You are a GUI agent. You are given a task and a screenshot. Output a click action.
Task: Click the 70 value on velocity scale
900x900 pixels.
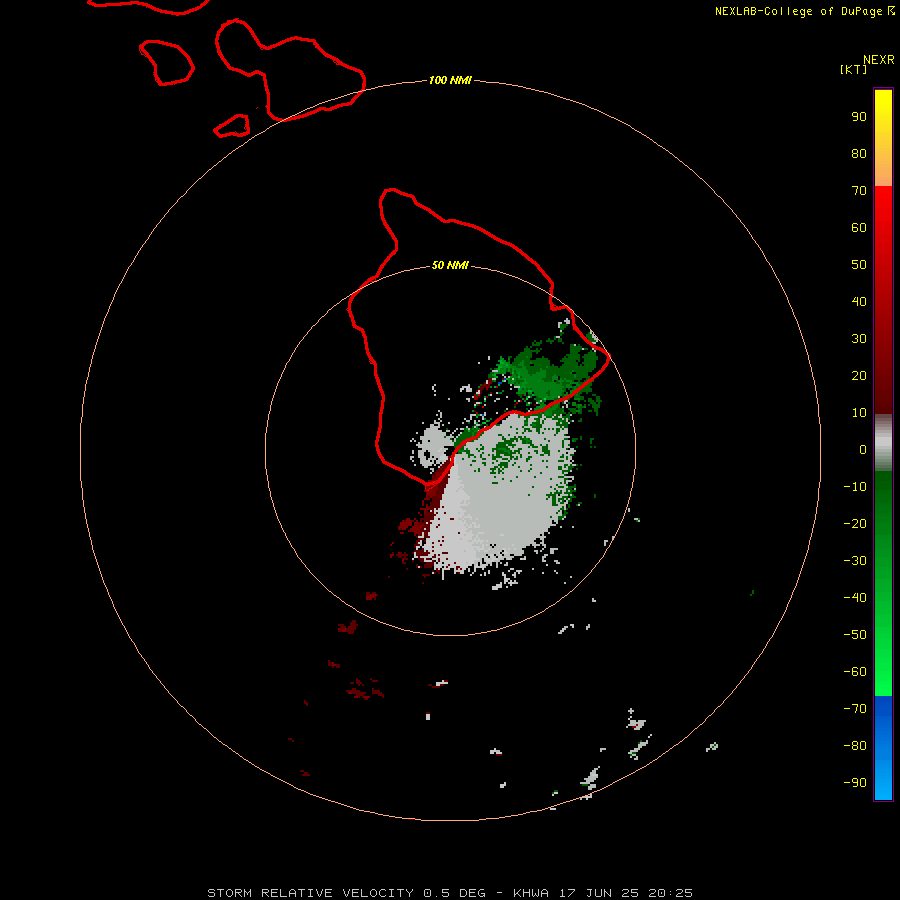click(859, 191)
